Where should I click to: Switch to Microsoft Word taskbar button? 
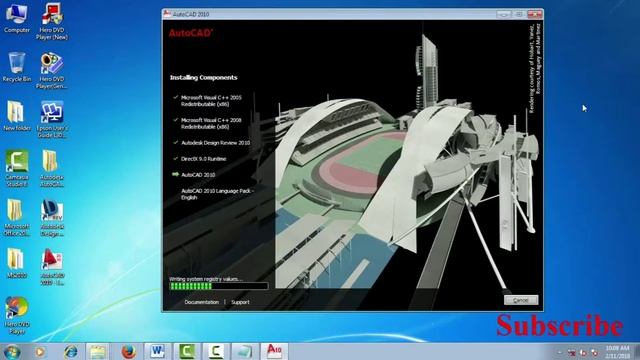tap(157, 351)
